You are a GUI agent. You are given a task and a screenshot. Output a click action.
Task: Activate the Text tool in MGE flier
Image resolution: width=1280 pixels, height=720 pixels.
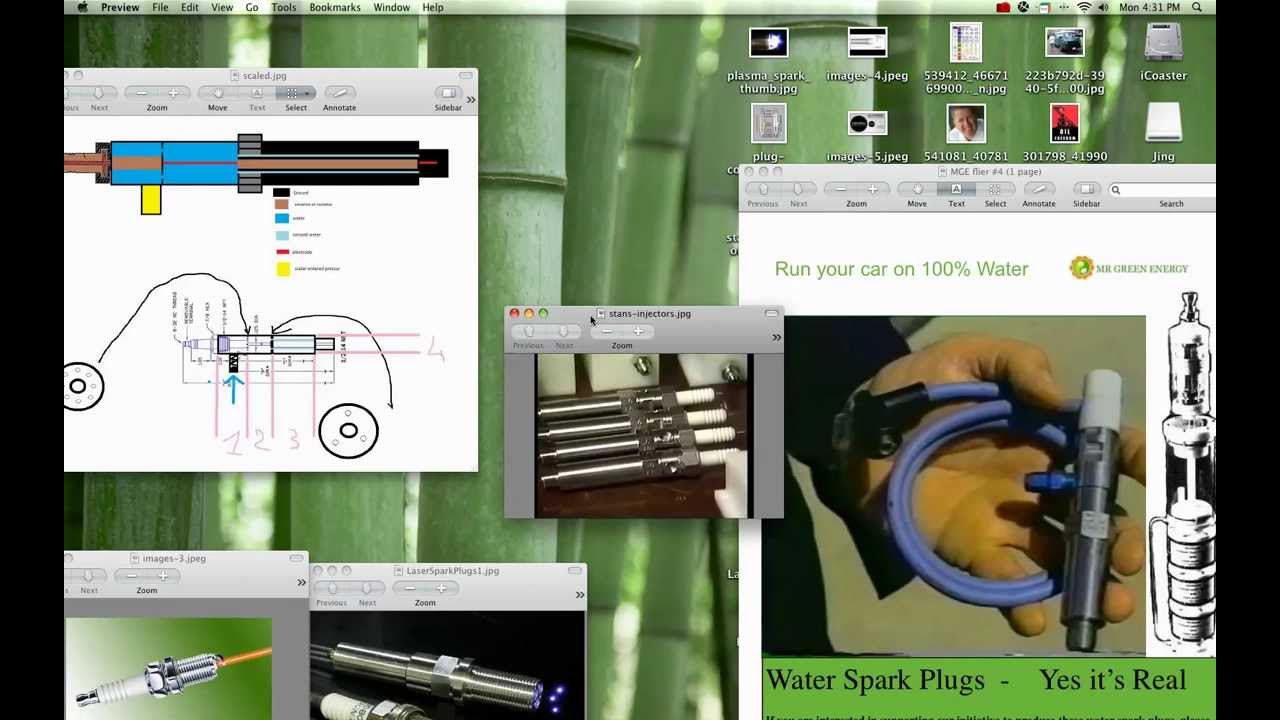[956, 189]
